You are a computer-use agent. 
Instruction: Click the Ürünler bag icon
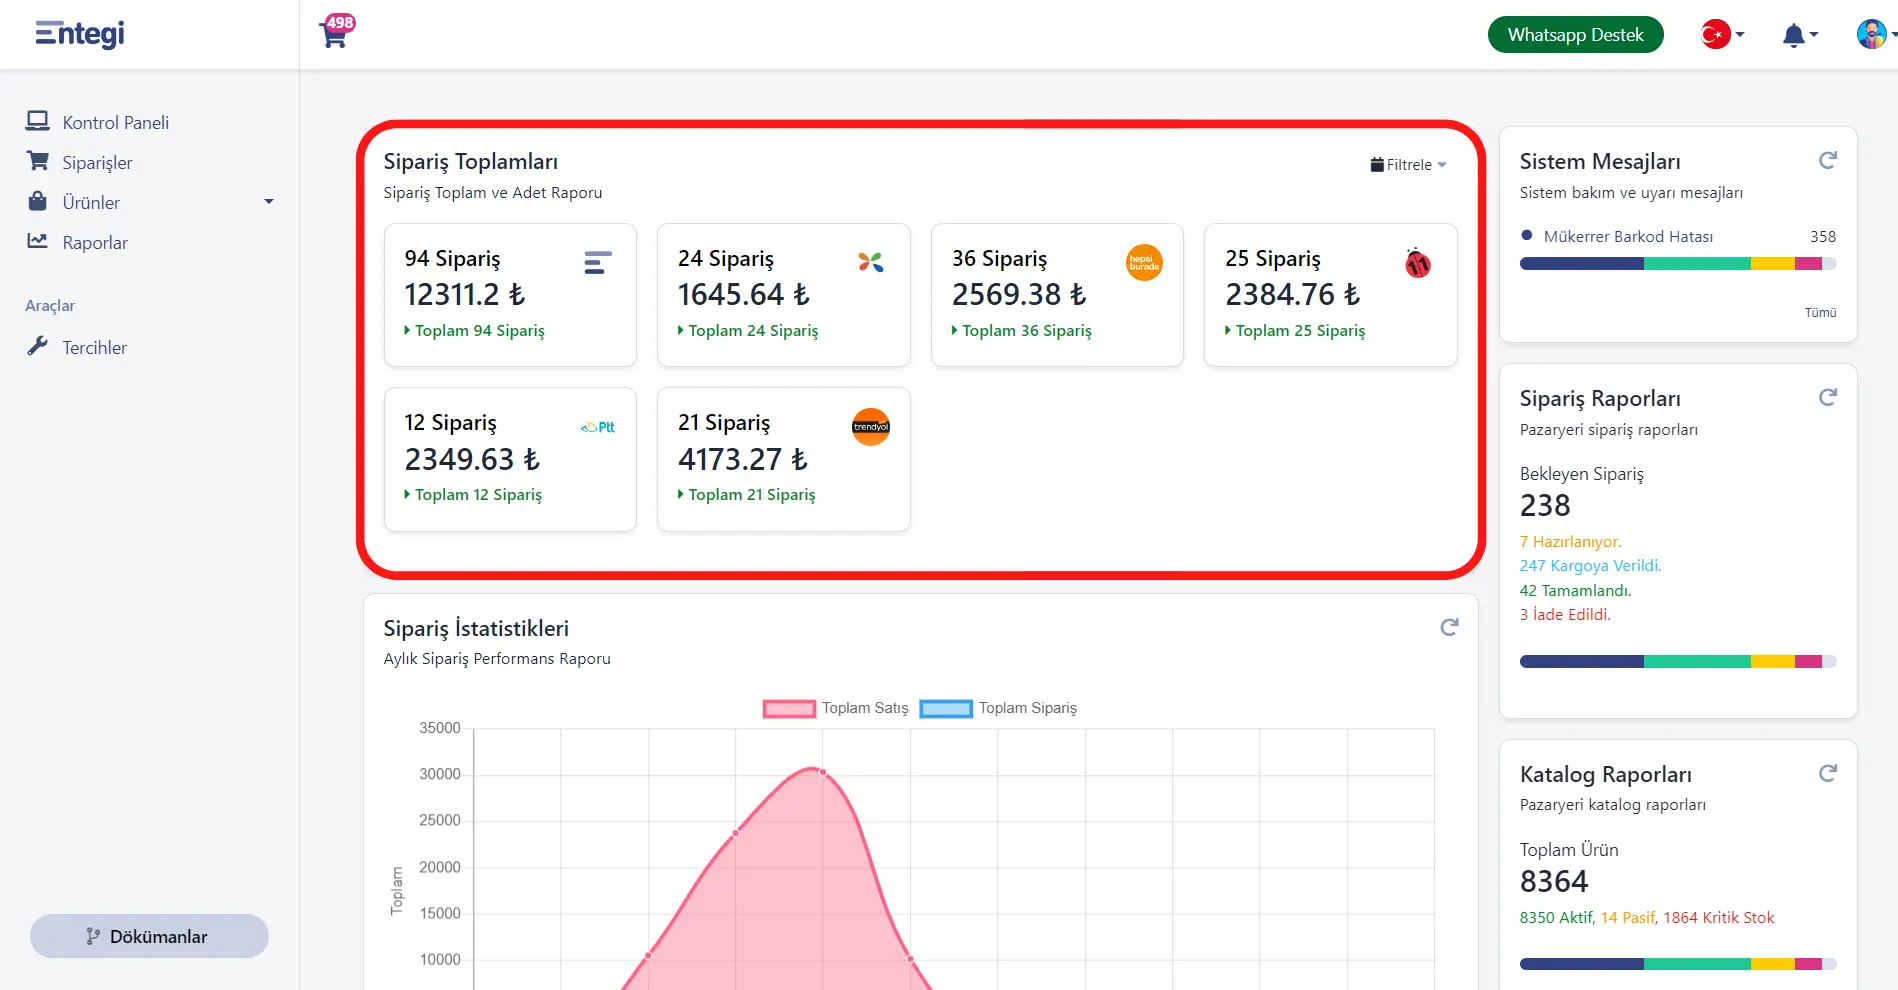[37, 201]
